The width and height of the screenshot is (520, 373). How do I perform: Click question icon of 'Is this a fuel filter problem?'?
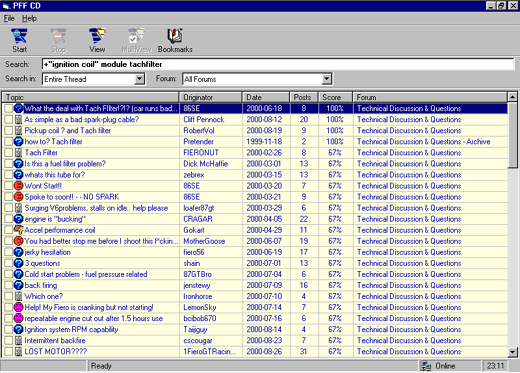click(18, 163)
